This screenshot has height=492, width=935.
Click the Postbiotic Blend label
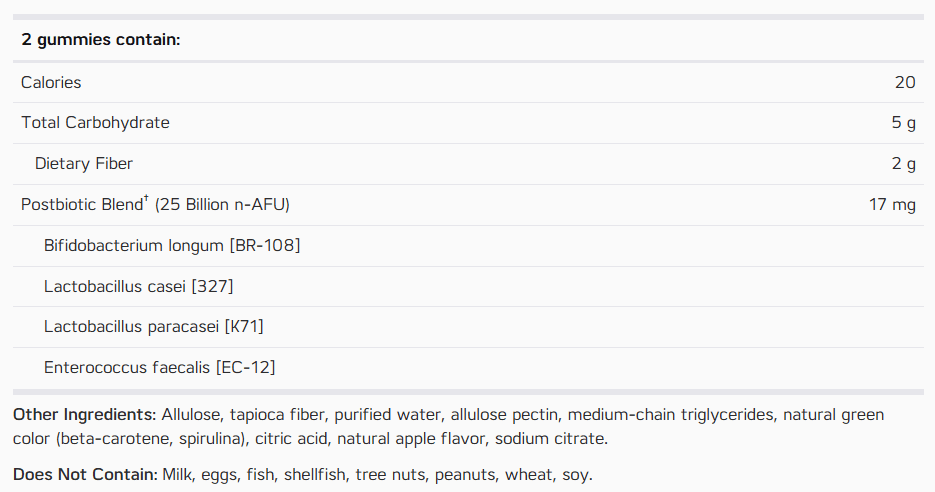pyautogui.click(x=82, y=205)
